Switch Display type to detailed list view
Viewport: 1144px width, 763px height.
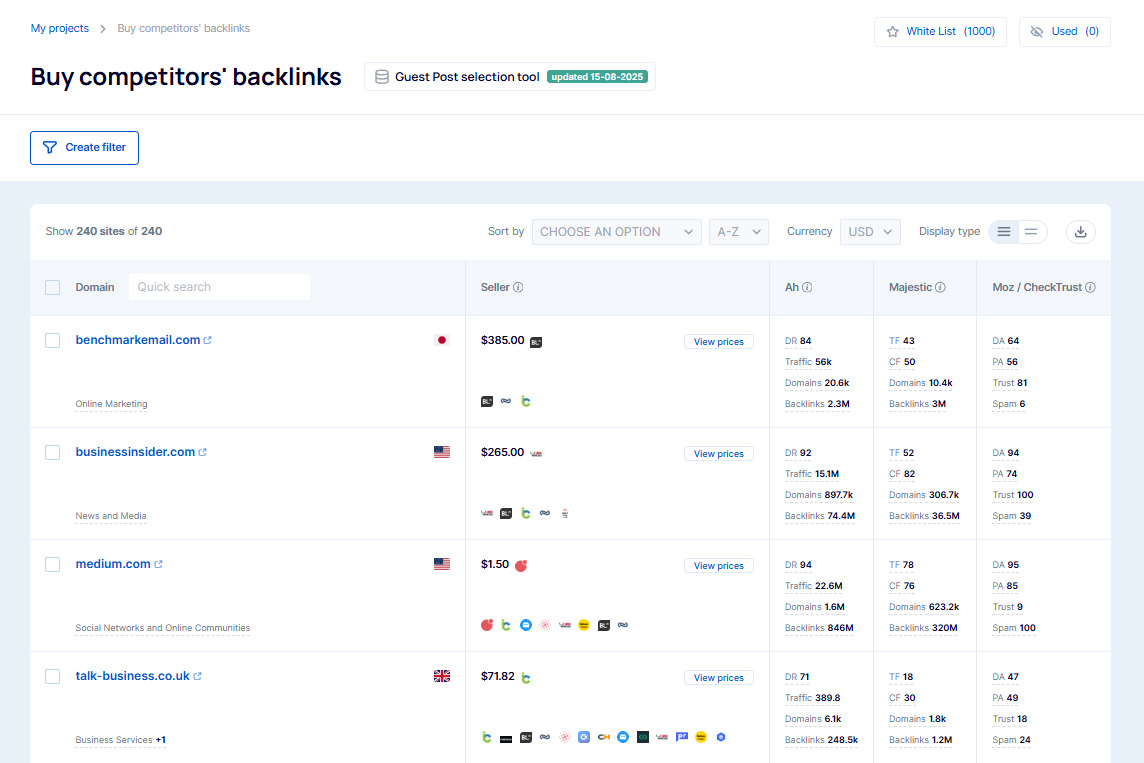coord(1004,232)
